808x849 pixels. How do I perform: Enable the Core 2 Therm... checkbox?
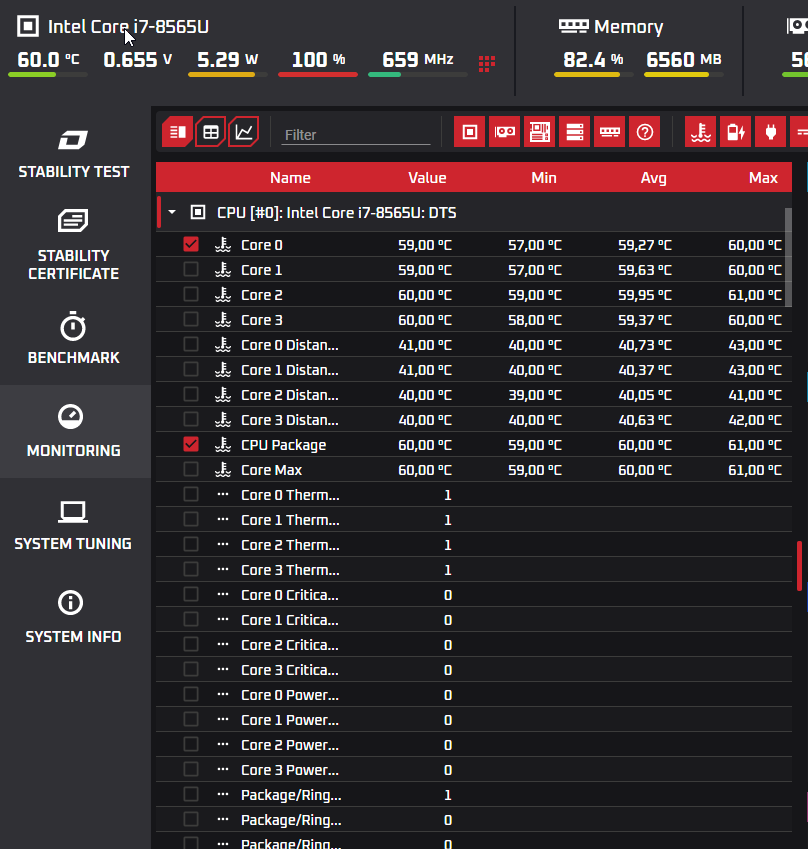pos(191,545)
